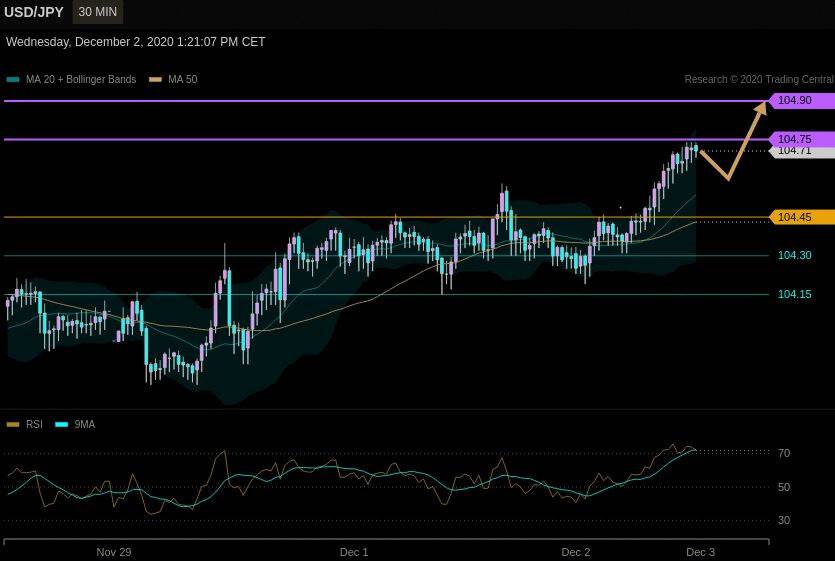Click the 104.45 pivot price tag

pyautogui.click(x=802, y=217)
